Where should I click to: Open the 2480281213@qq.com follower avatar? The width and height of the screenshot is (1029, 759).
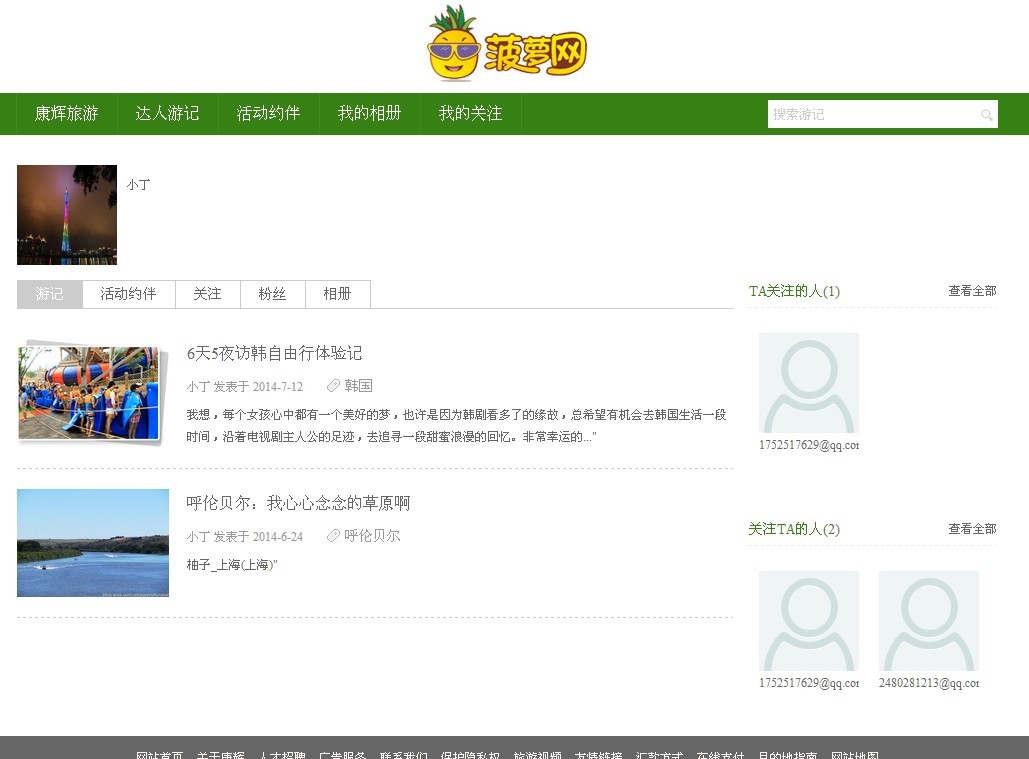click(x=928, y=621)
